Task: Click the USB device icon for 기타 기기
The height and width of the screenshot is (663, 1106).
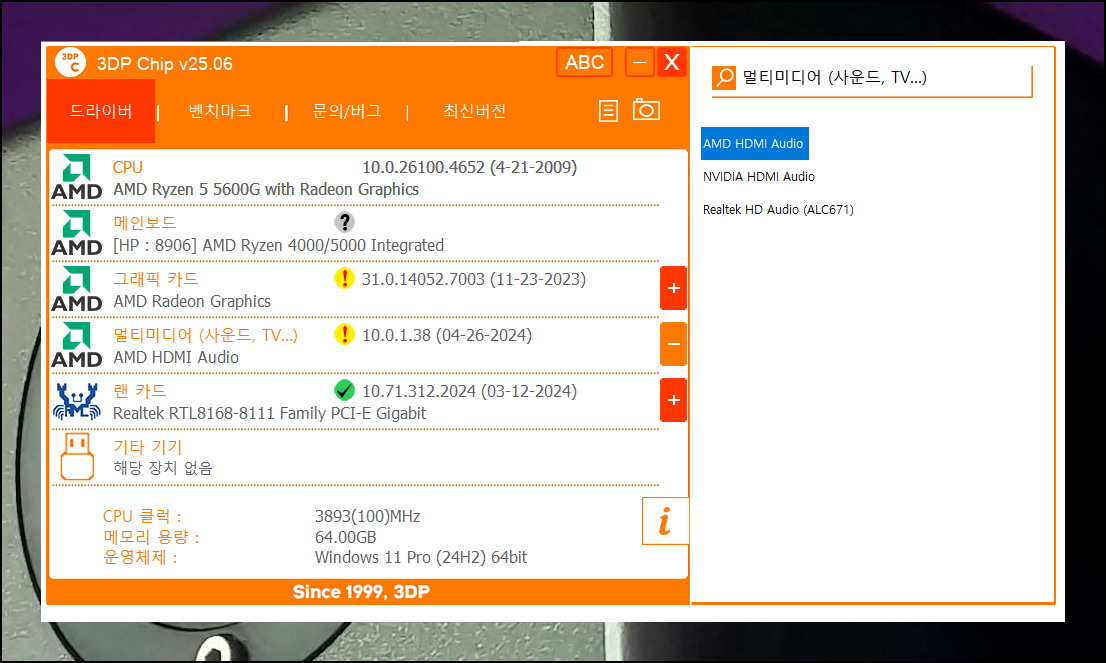Action: coord(77,456)
